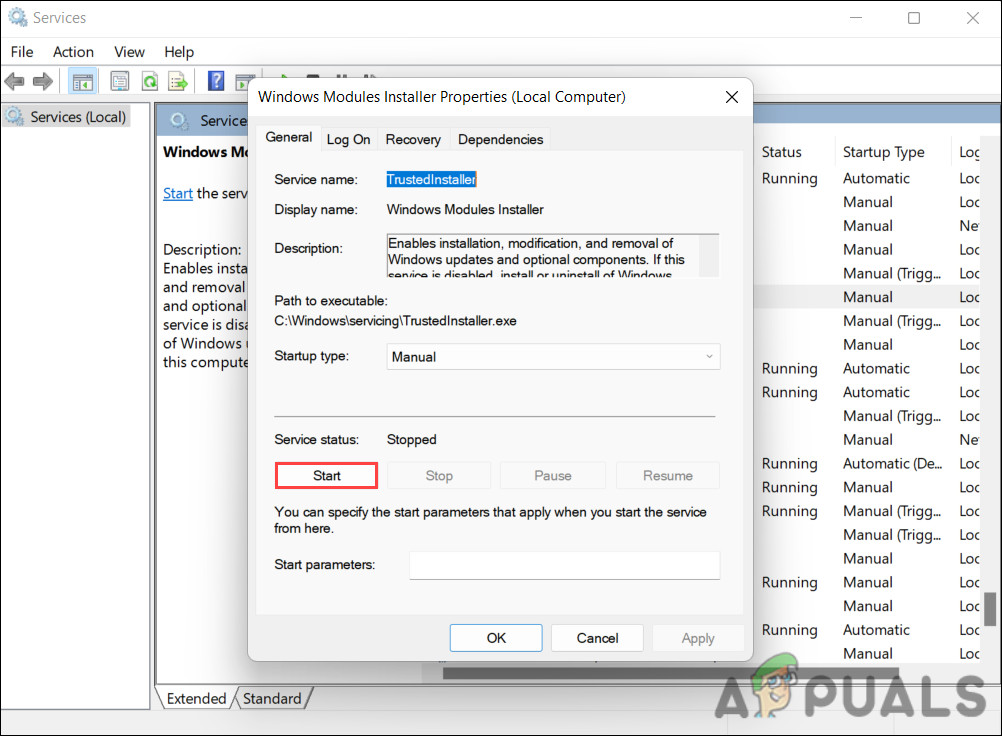Viewport: 1002px width, 736px height.
Task: Click the 'Automatic (De...' startup type cell
Action: point(892,463)
